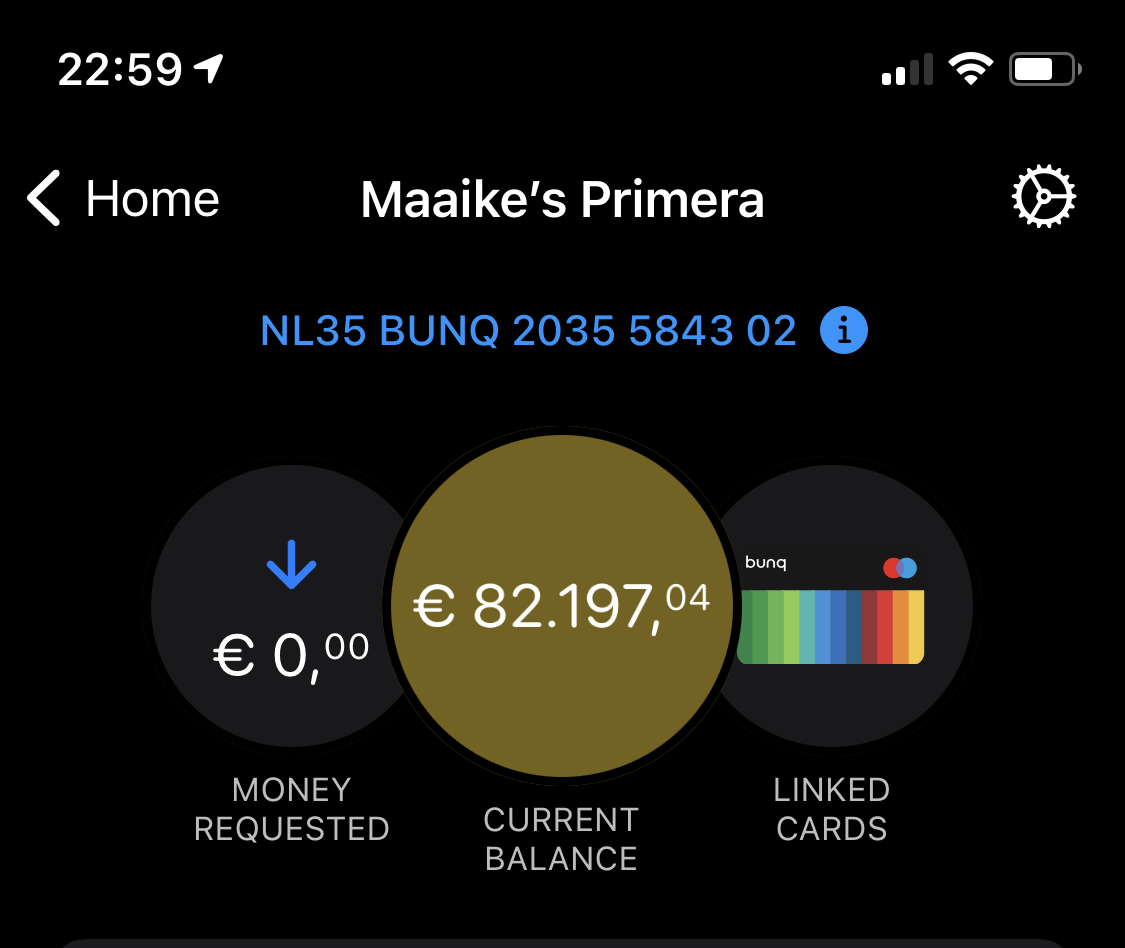Tap the Wi-Fi icon in the status bar

tap(970, 67)
